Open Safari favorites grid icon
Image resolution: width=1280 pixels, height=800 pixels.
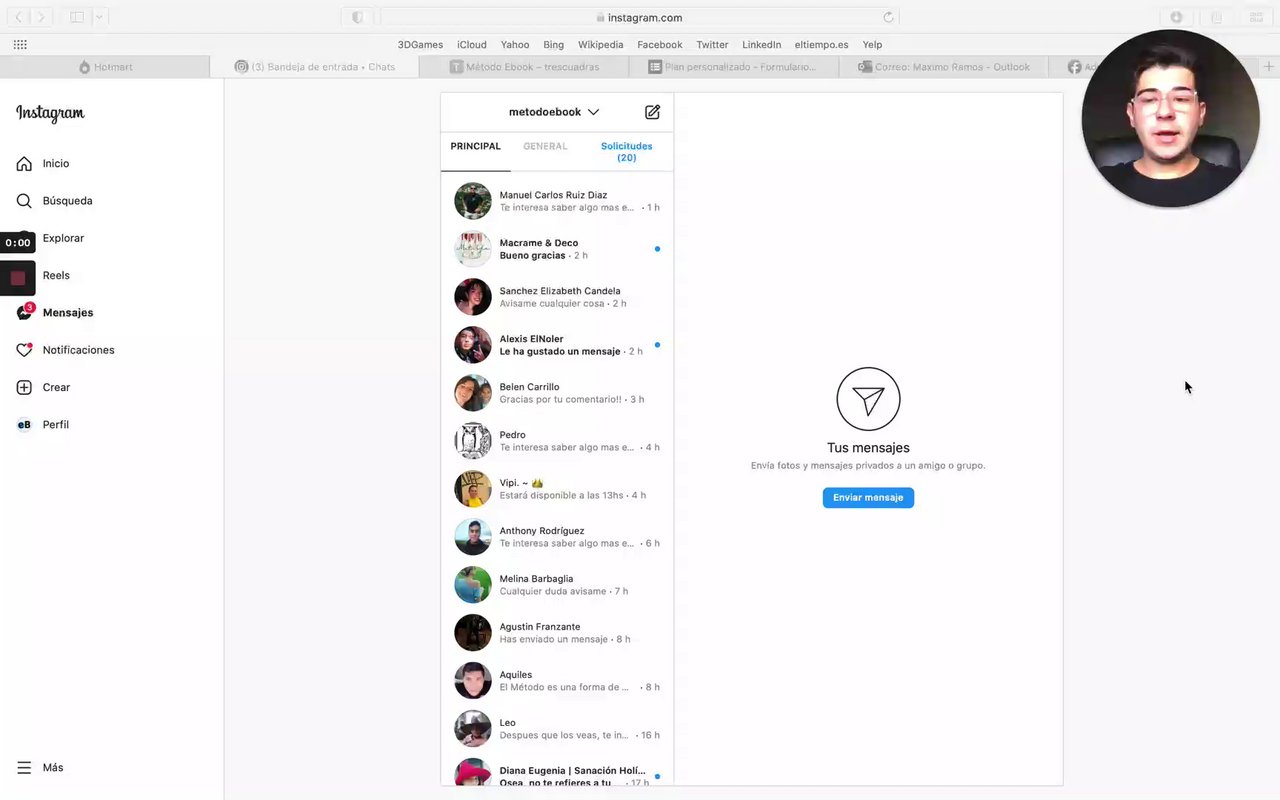[20, 44]
